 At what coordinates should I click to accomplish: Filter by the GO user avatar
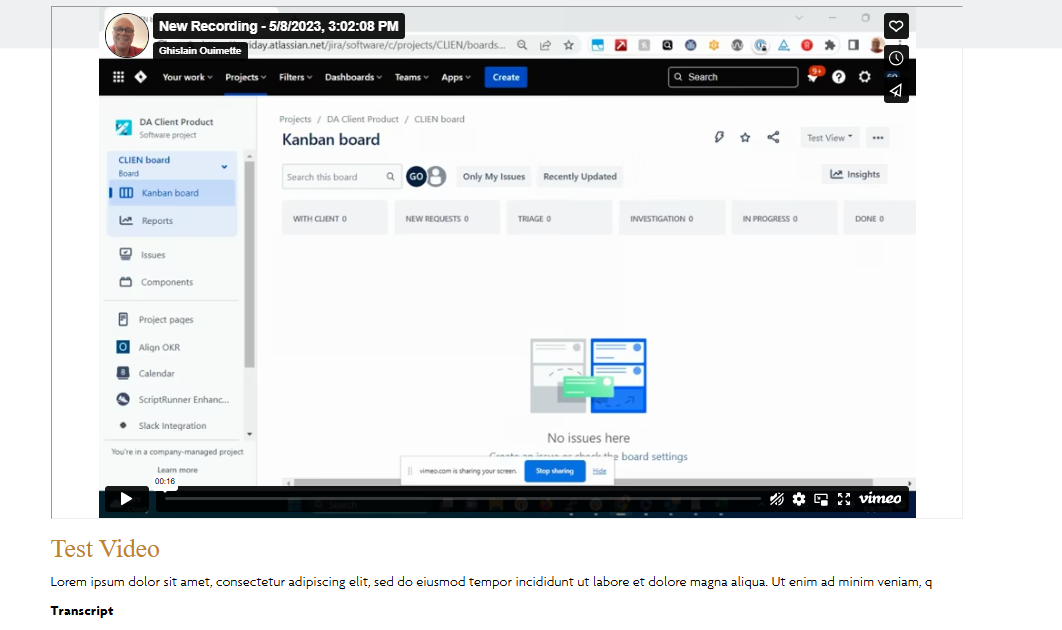tap(416, 177)
